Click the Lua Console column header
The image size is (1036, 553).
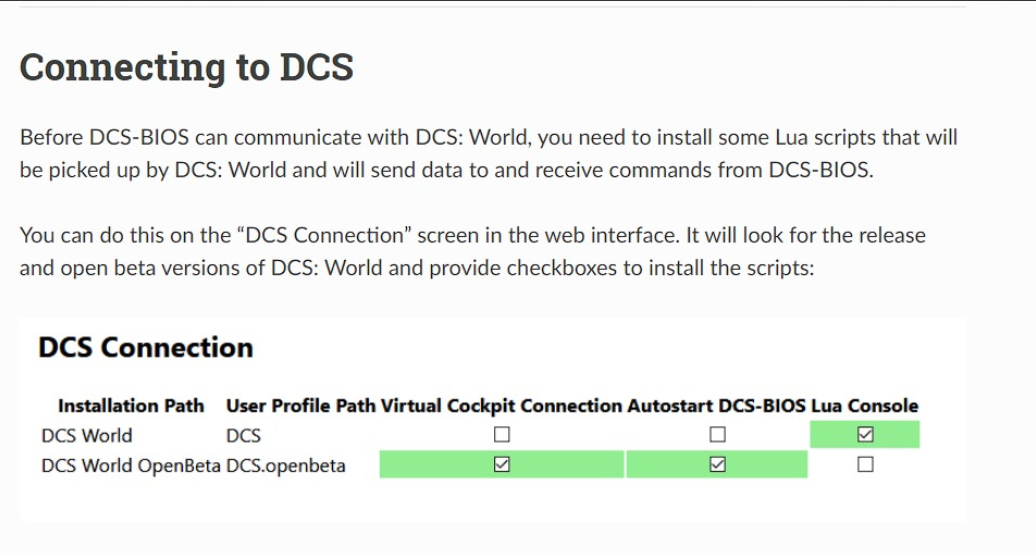865,406
